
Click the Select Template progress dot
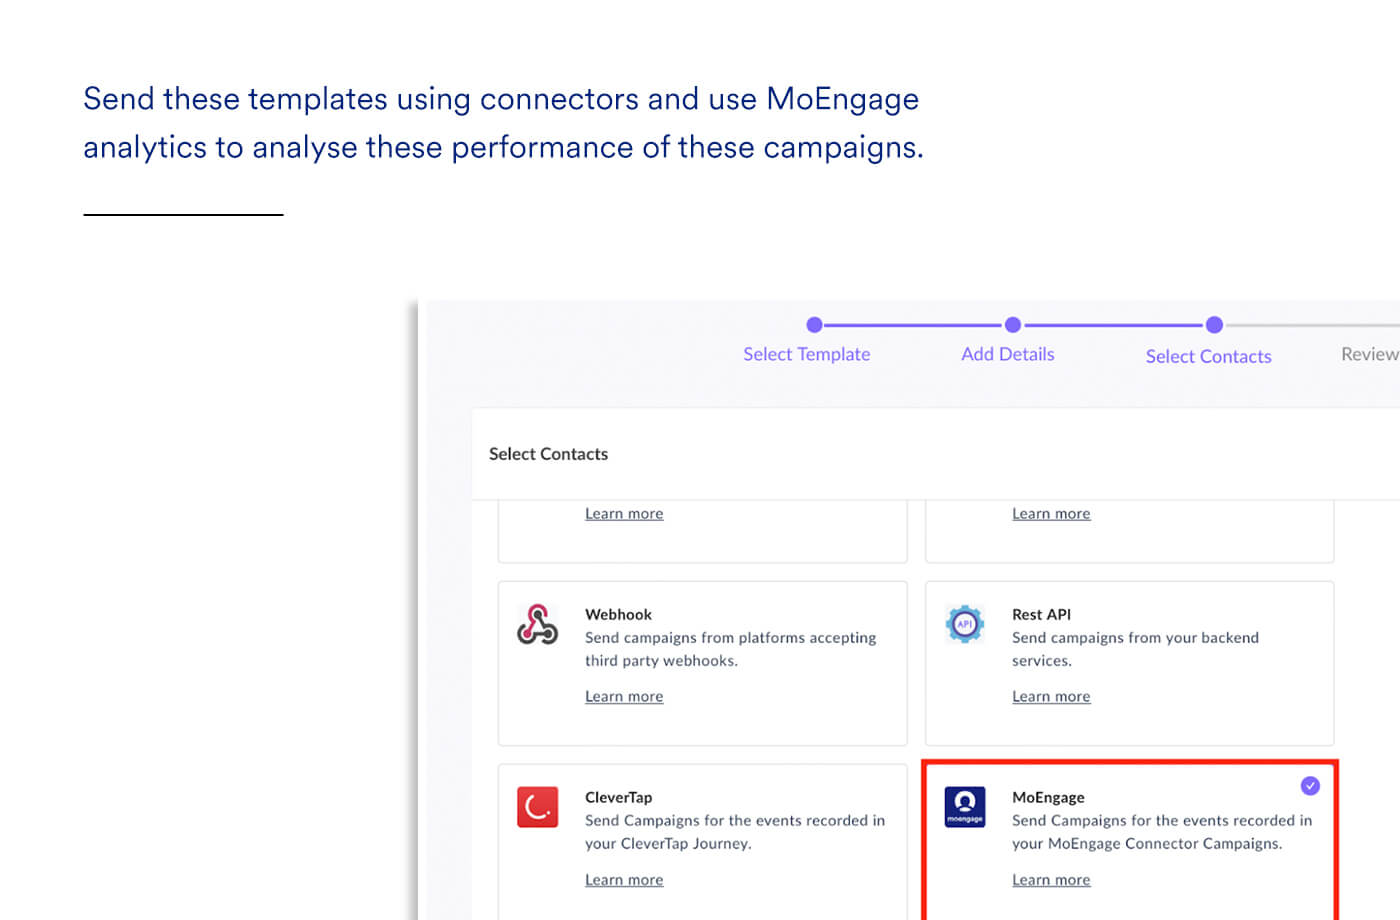click(814, 325)
